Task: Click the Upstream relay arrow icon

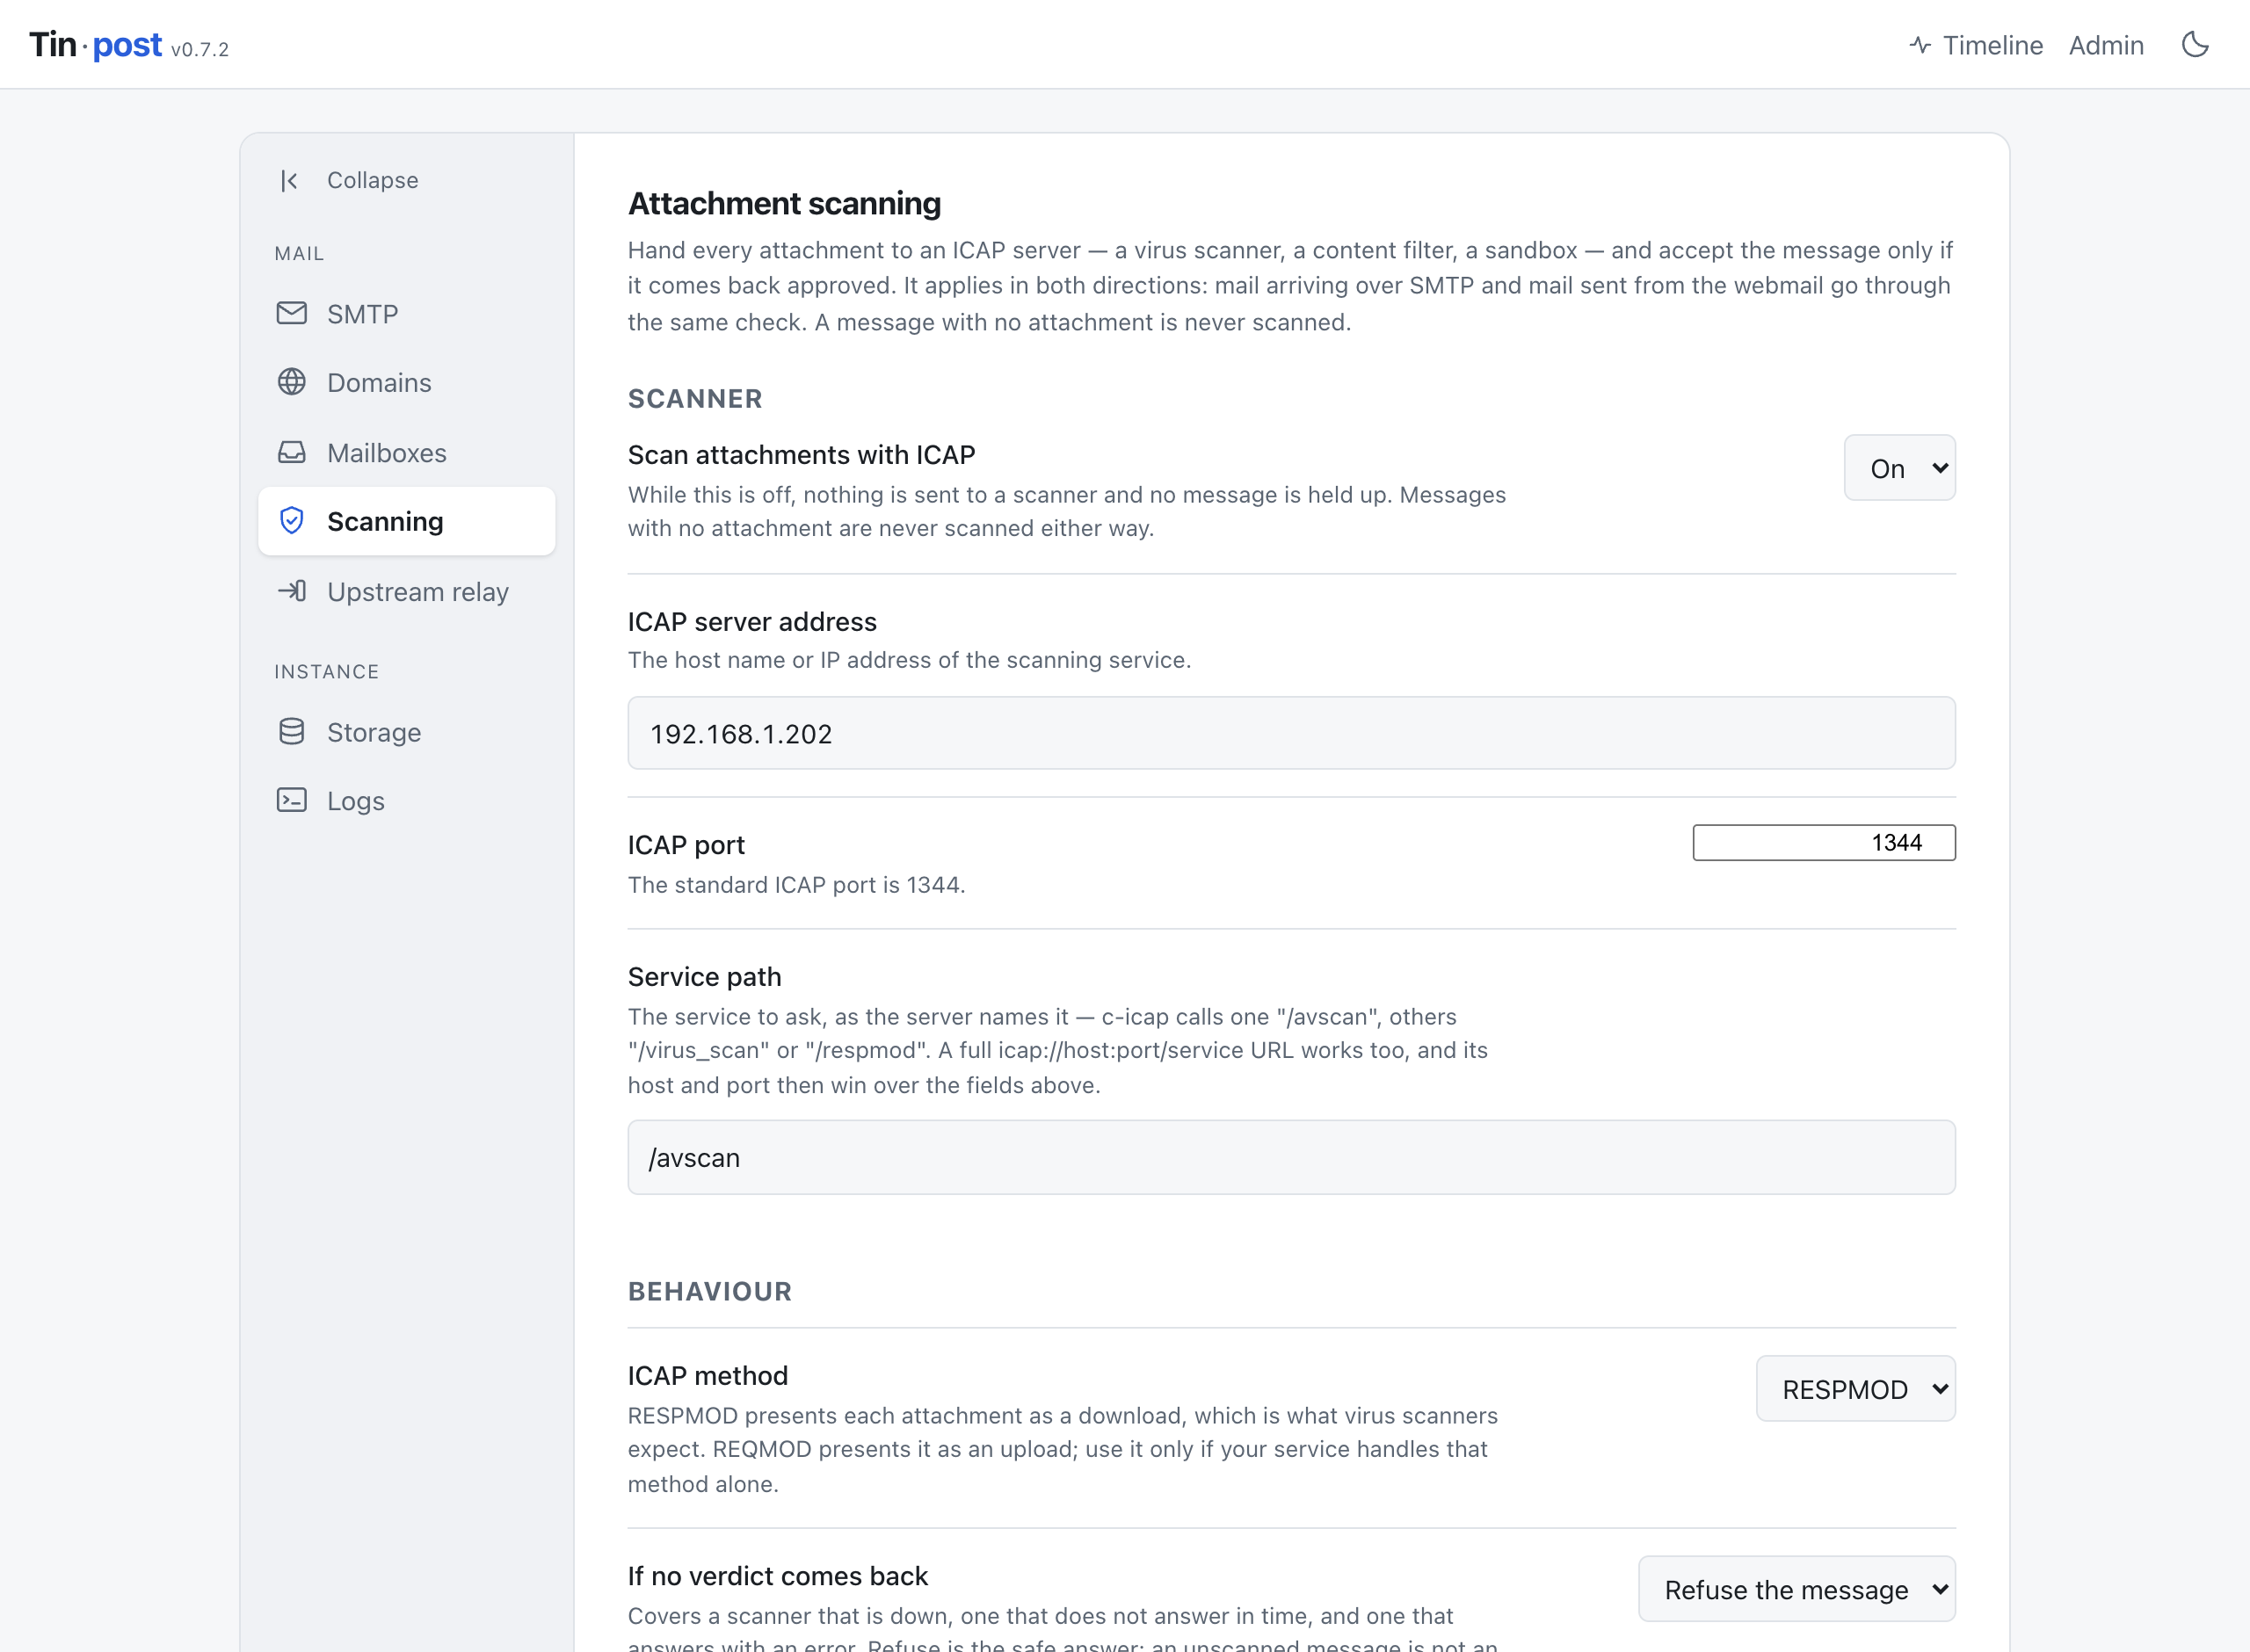Action: (291, 591)
